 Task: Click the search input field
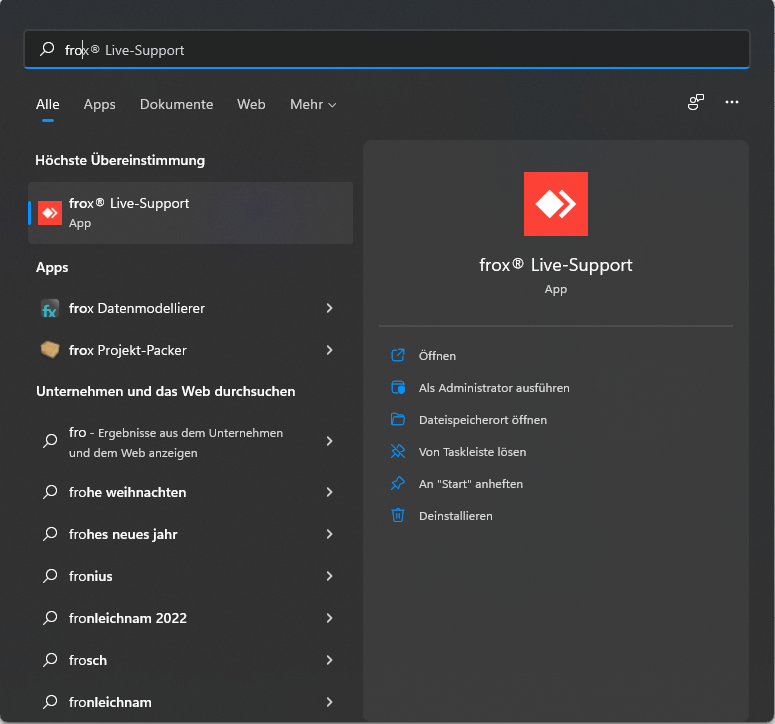tap(400, 50)
